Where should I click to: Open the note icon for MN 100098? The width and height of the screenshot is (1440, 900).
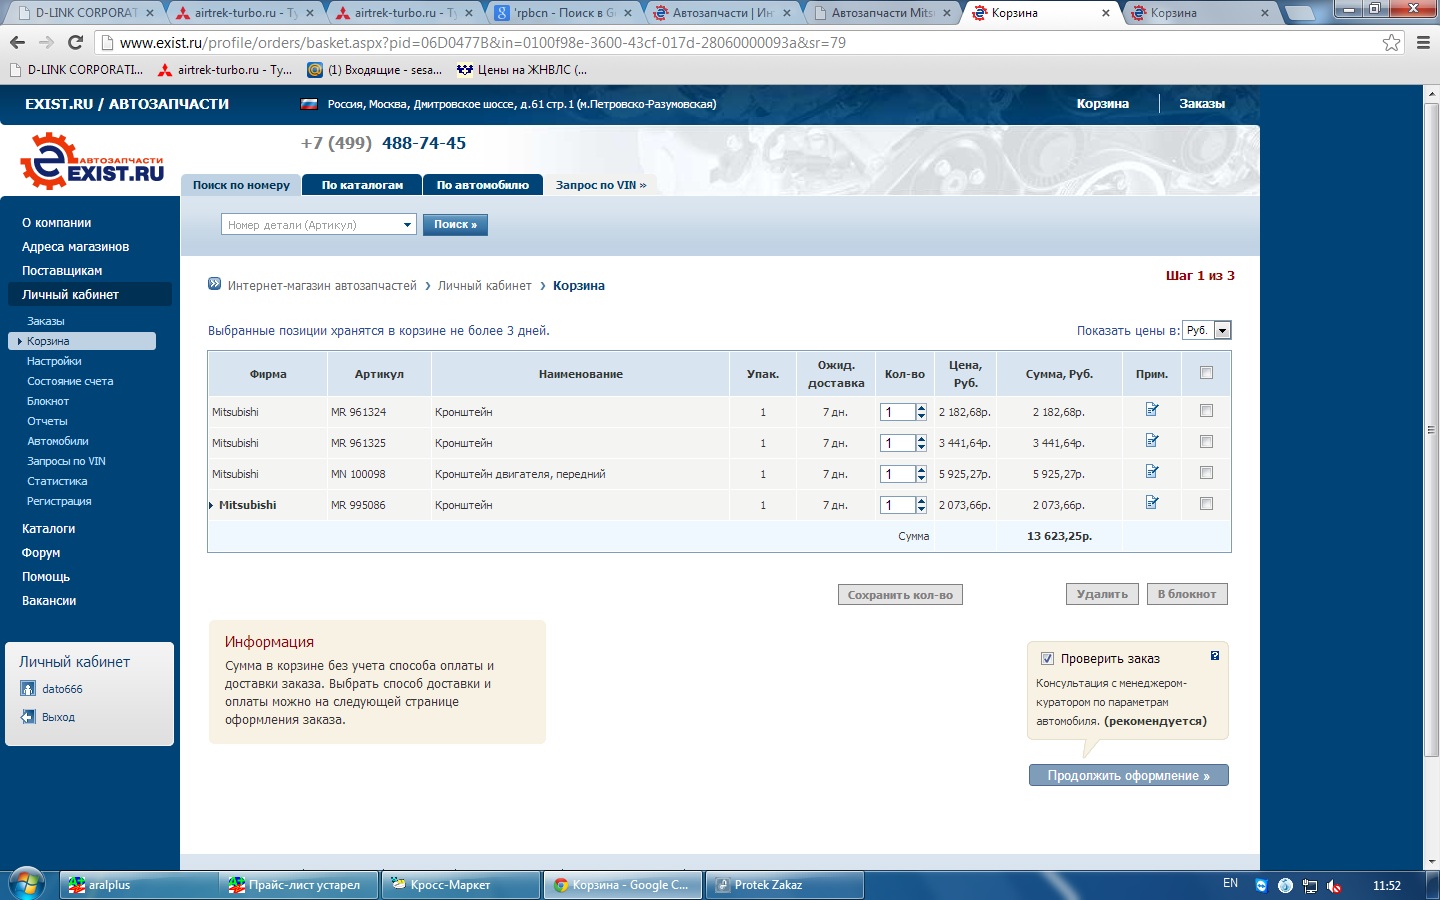(x=1152, y=471)
